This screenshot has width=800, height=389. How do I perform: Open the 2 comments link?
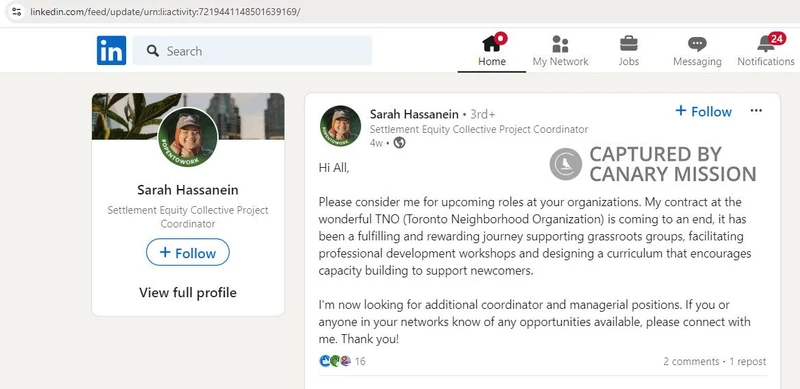pos(691,361)
